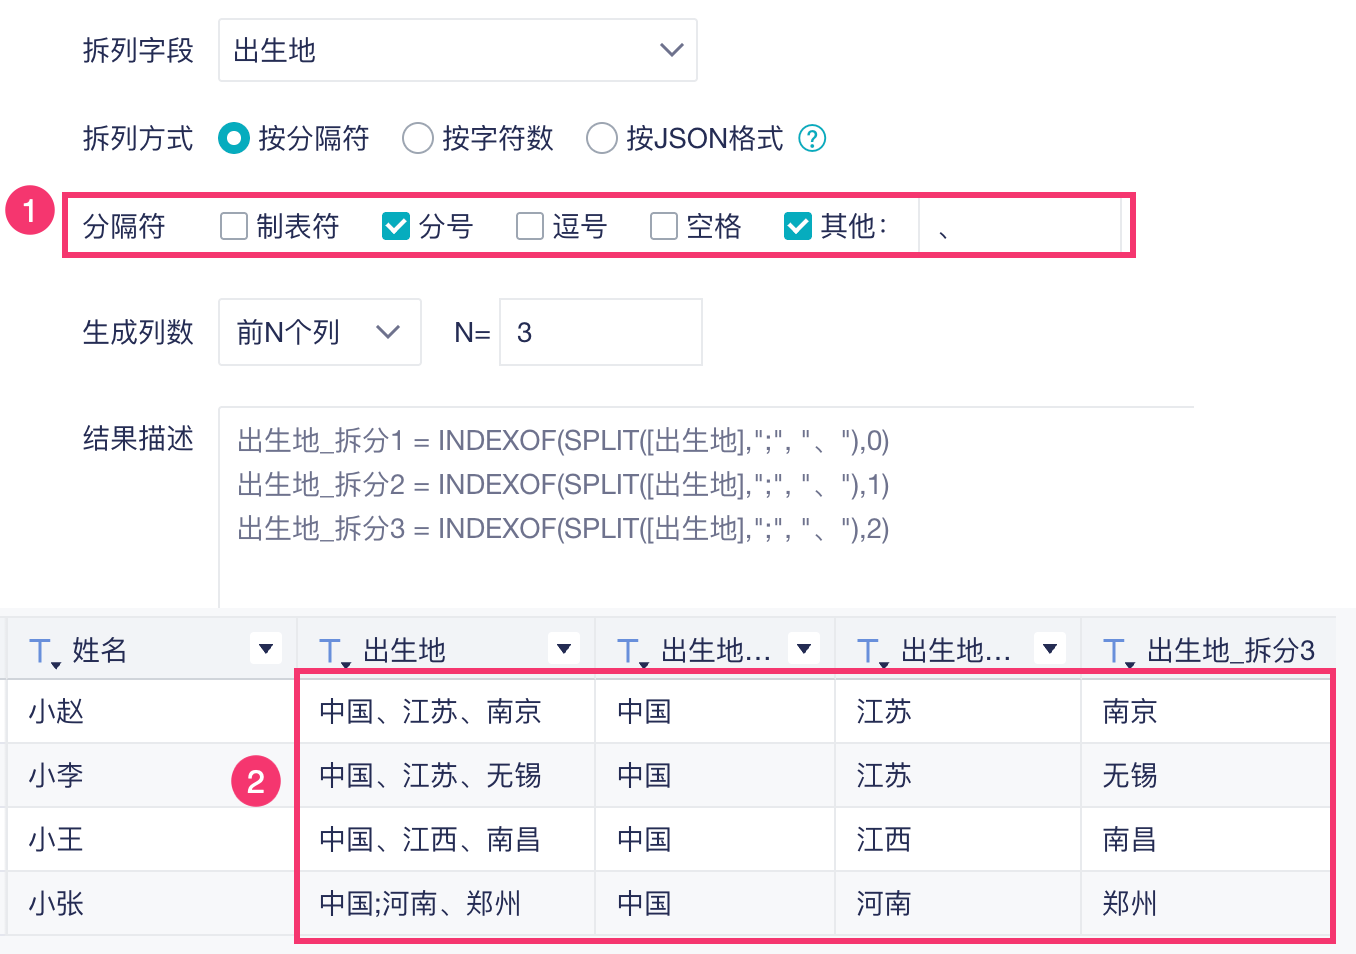Open the 姓名 column header dropdown arrow
The image size is (1356, 954).
coord(266,649)
